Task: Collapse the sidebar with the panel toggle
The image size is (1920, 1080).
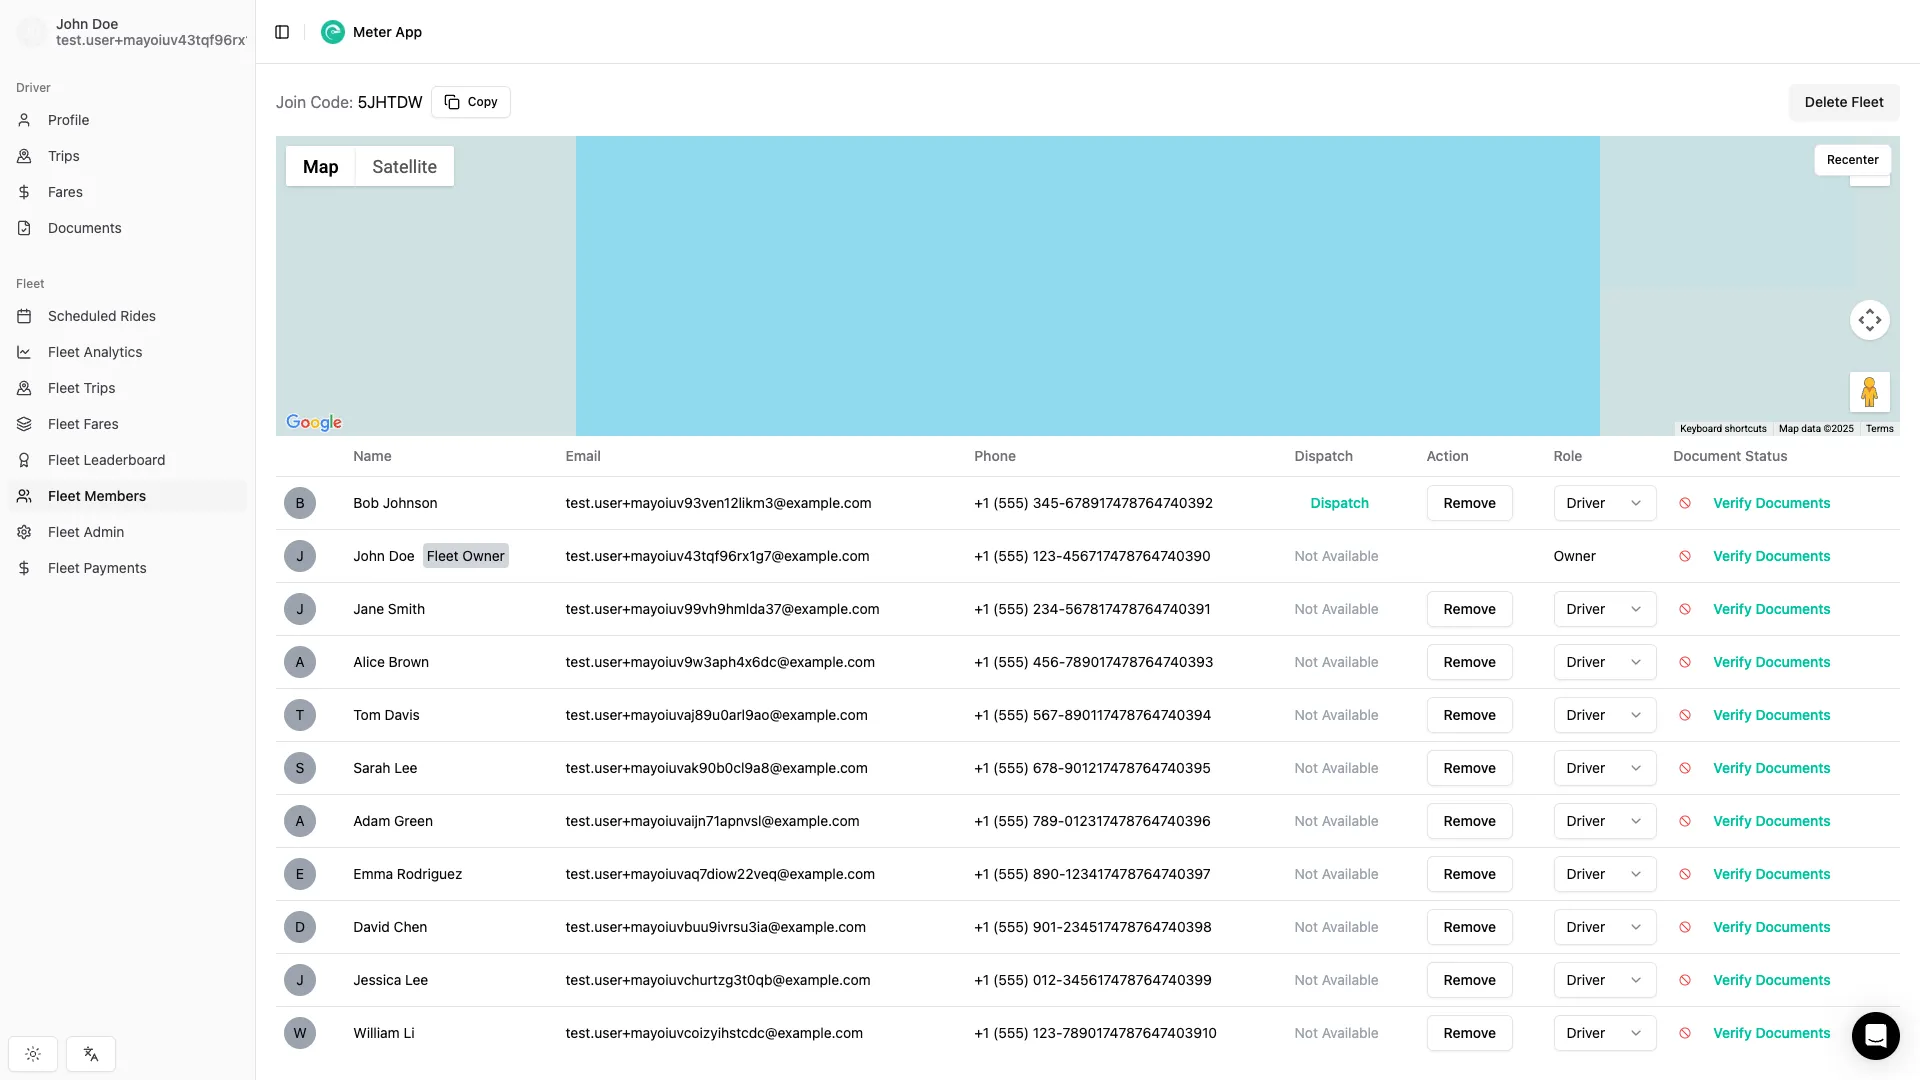Action: pyautogui.click(x=281, y=32)
